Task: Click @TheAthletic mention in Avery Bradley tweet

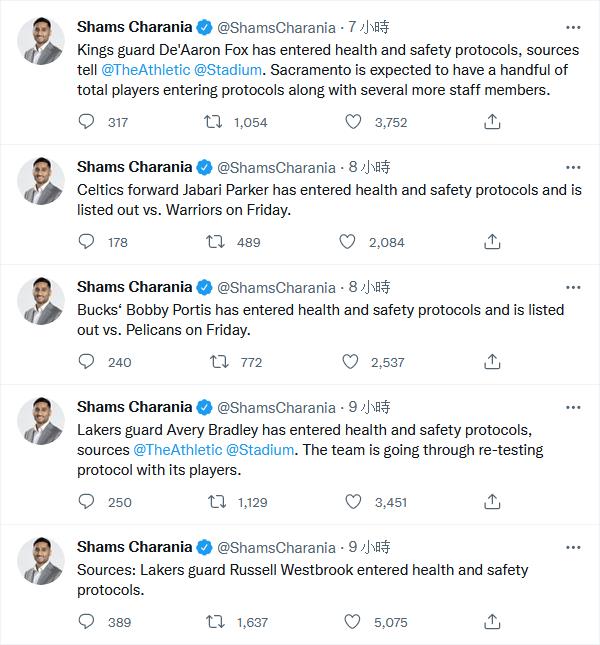Action: 177,450
